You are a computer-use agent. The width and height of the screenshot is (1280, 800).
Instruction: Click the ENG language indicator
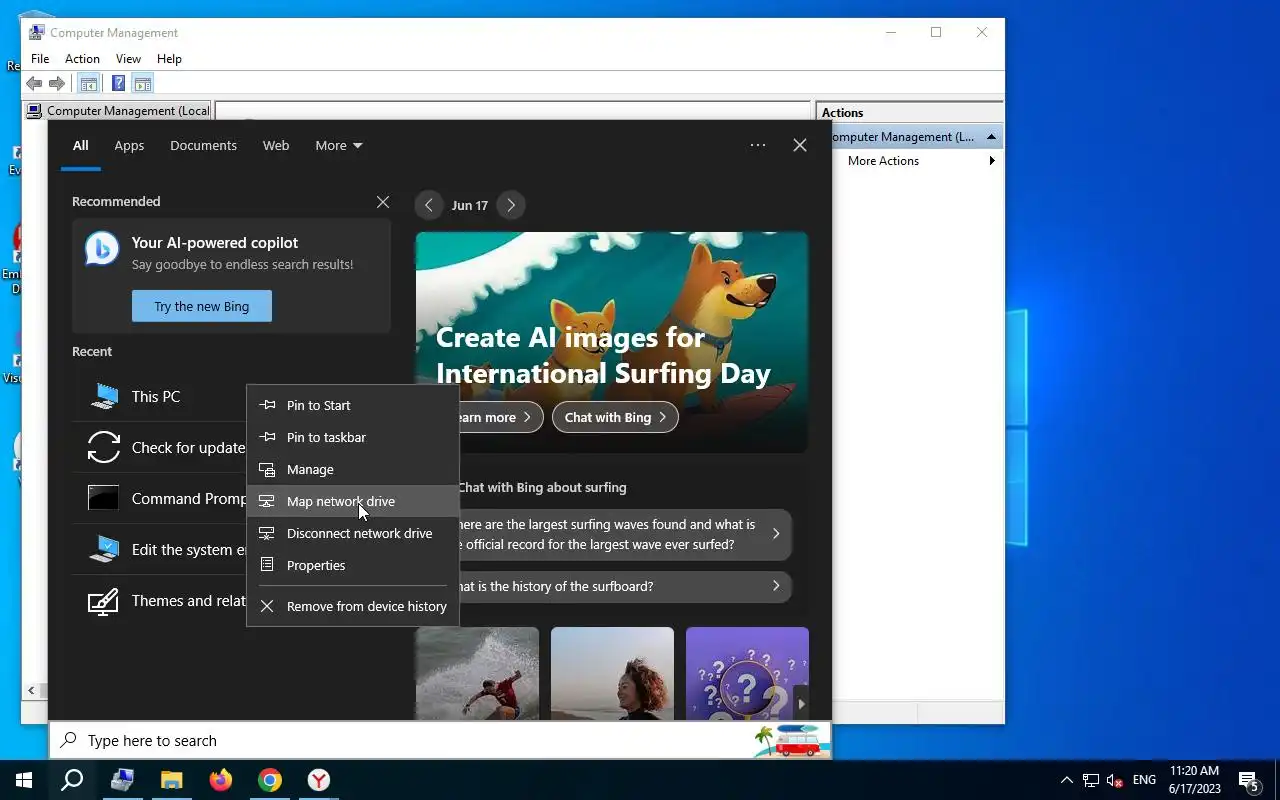[1144, 780]
